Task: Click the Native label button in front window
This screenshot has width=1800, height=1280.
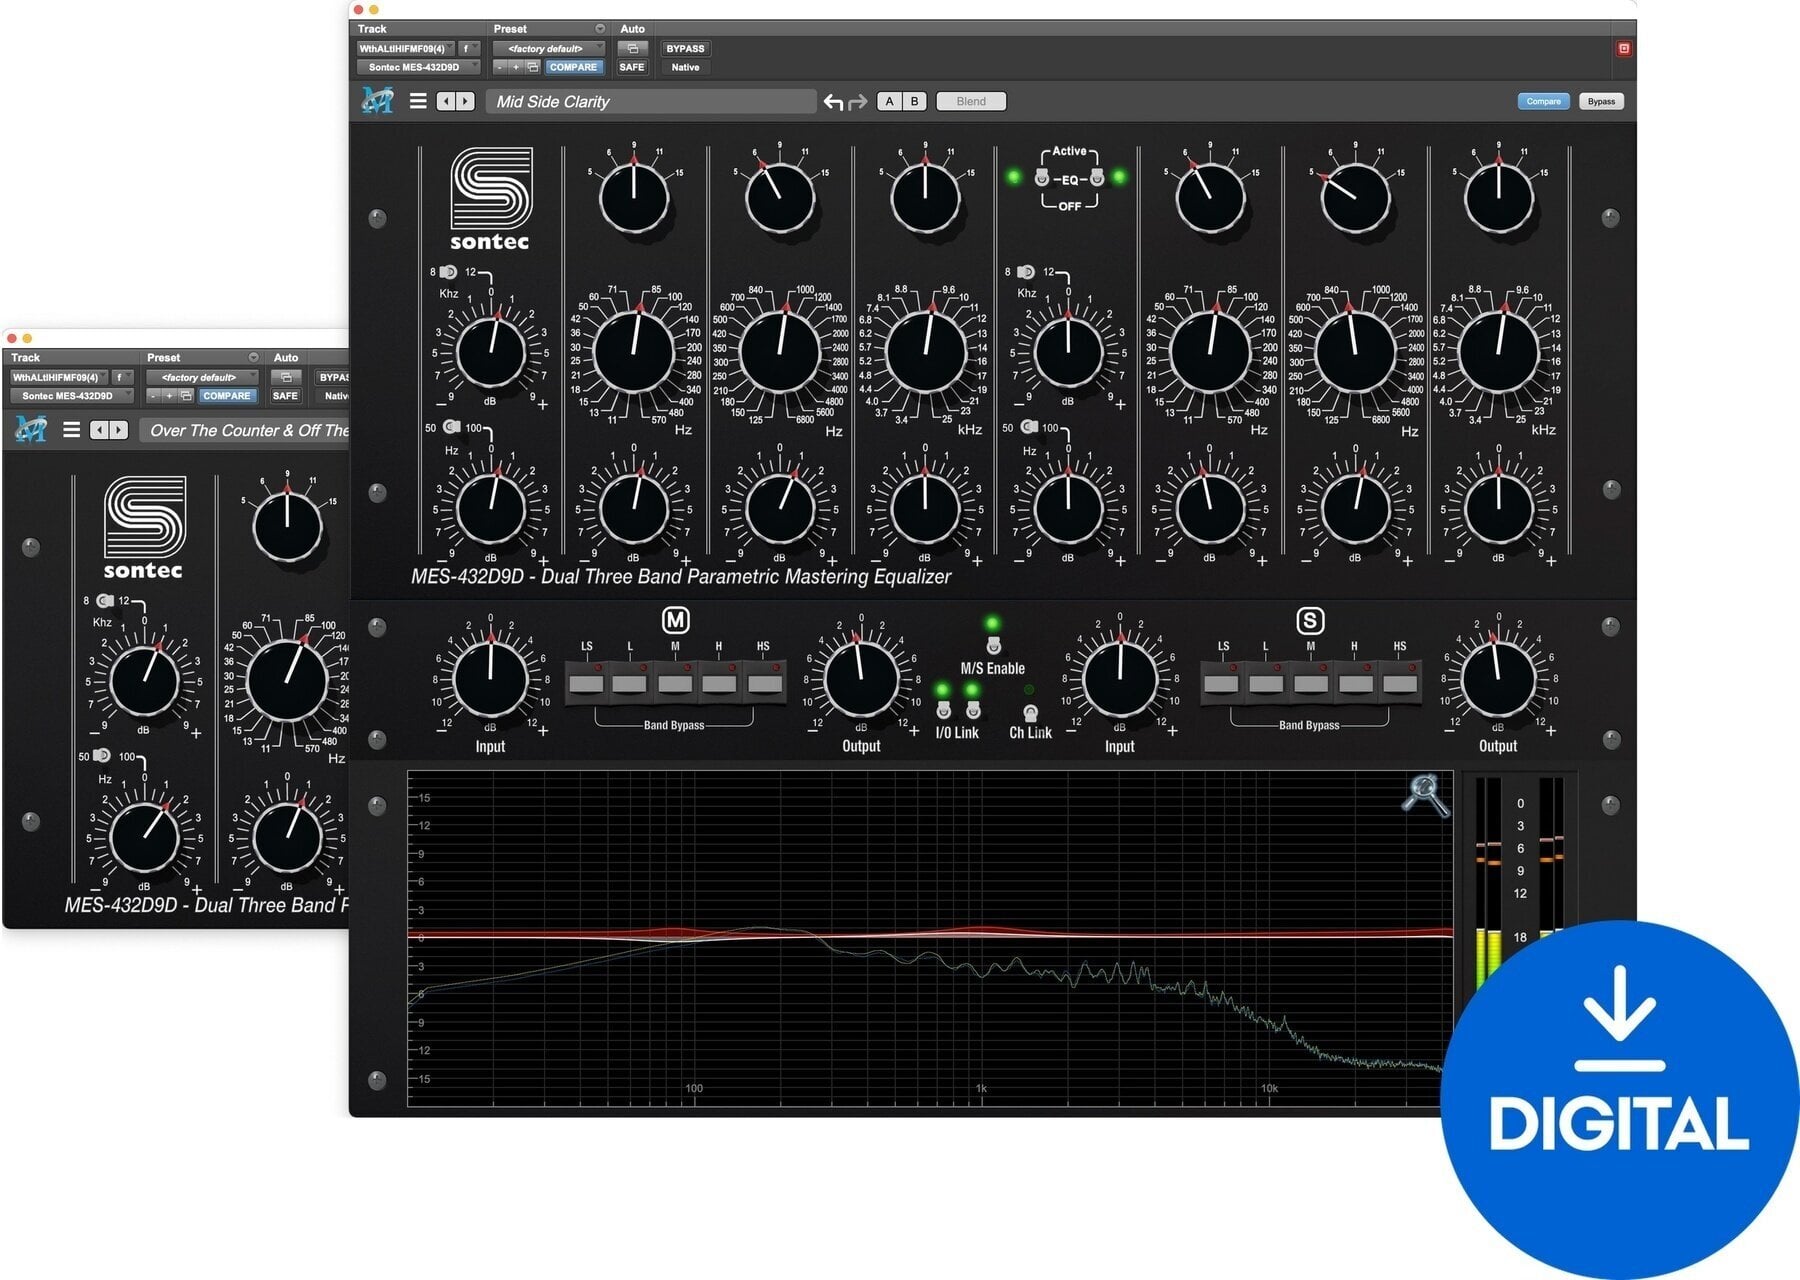Action: tap(685, 67)
